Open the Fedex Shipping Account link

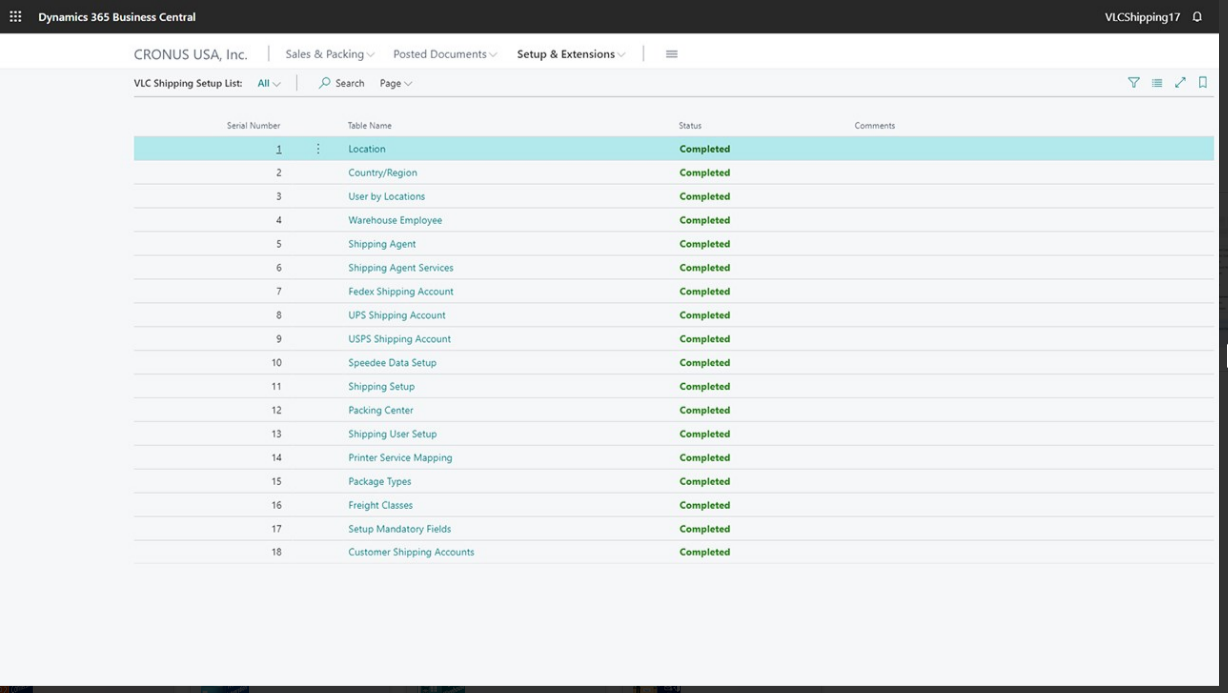coord(400,292)
